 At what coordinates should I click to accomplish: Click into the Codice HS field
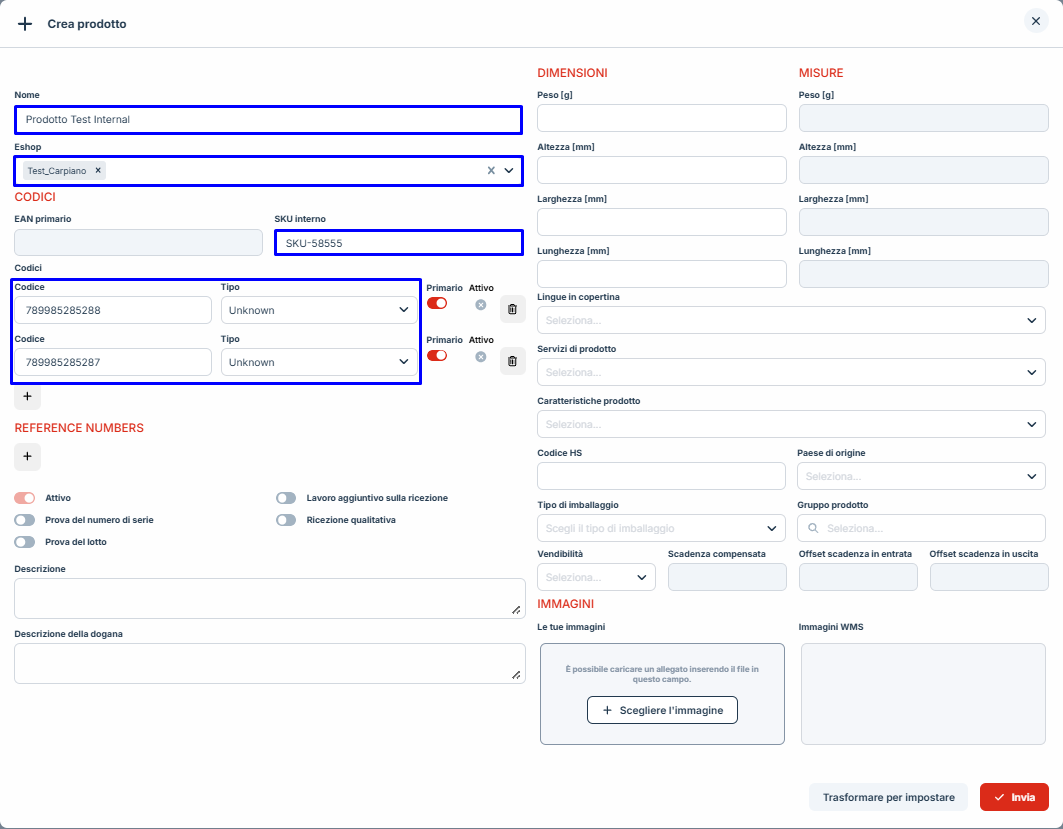pos(661,476)
